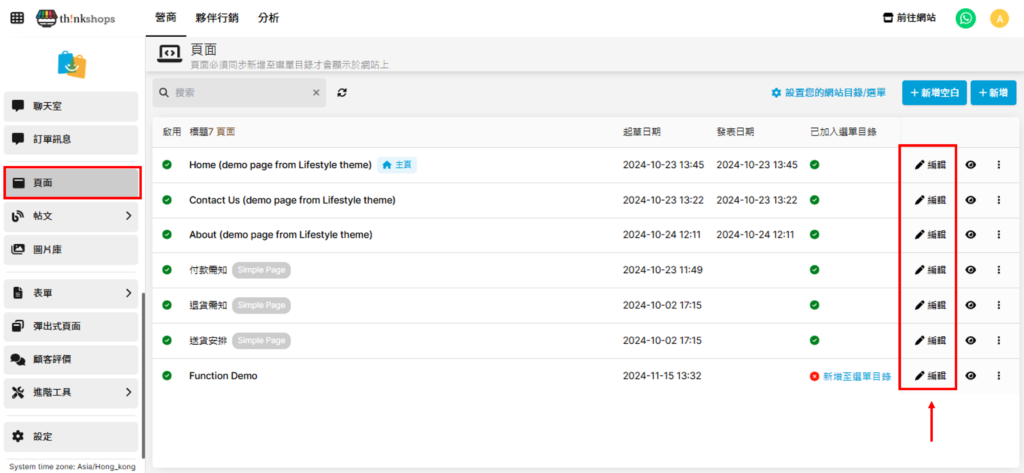Toggle preview eye for Home page row
Viewport: 1024px width, 473px height.
click(970, 165)
